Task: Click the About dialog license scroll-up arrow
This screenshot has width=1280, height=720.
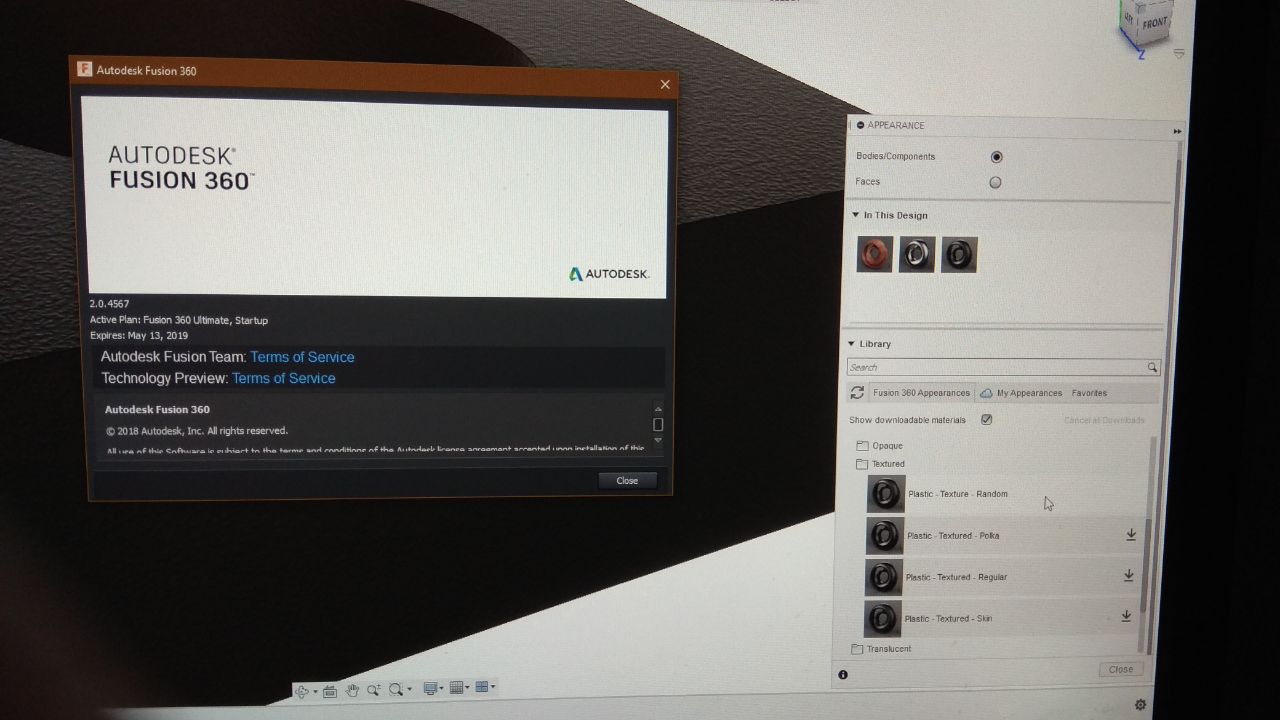Action: coord(658,408)
